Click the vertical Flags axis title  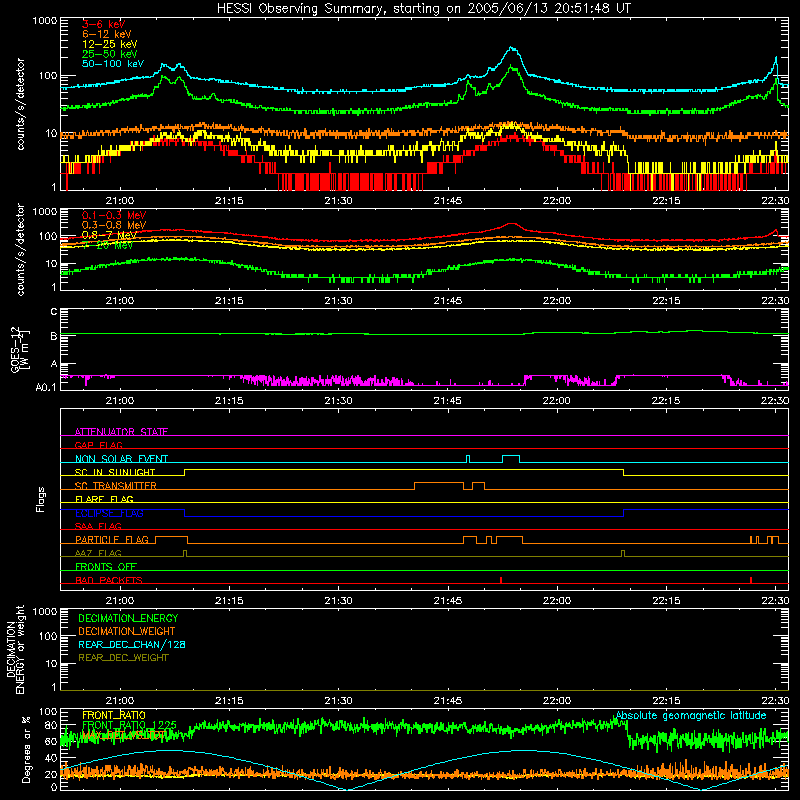click(41, 499)
